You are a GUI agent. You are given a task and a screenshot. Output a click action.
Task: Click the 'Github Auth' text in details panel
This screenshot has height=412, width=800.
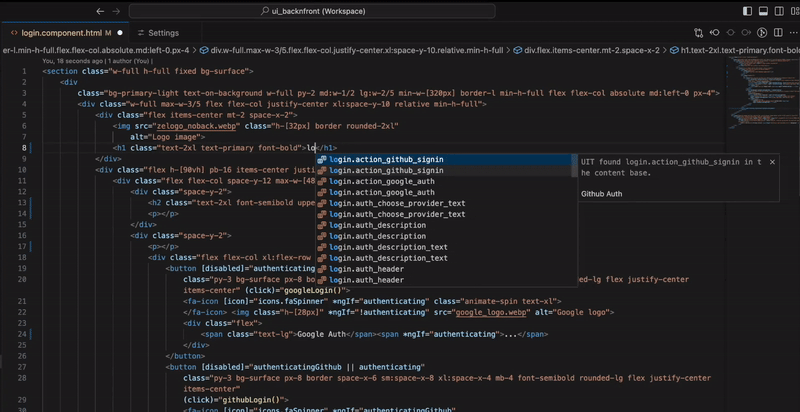[602, 194]
